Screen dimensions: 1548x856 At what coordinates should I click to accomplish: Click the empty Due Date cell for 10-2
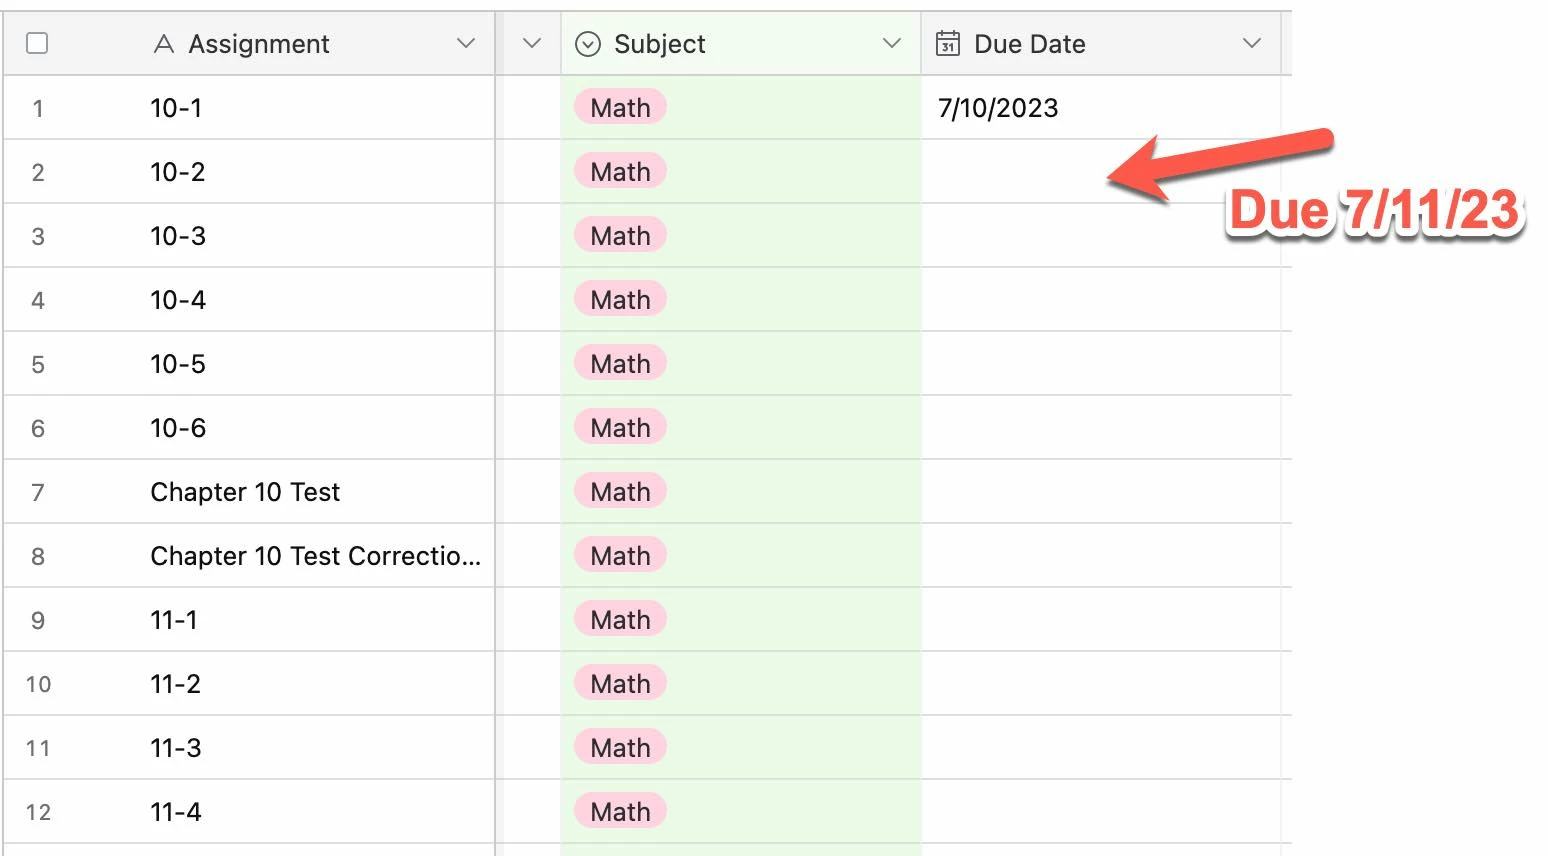[1100, 172]
